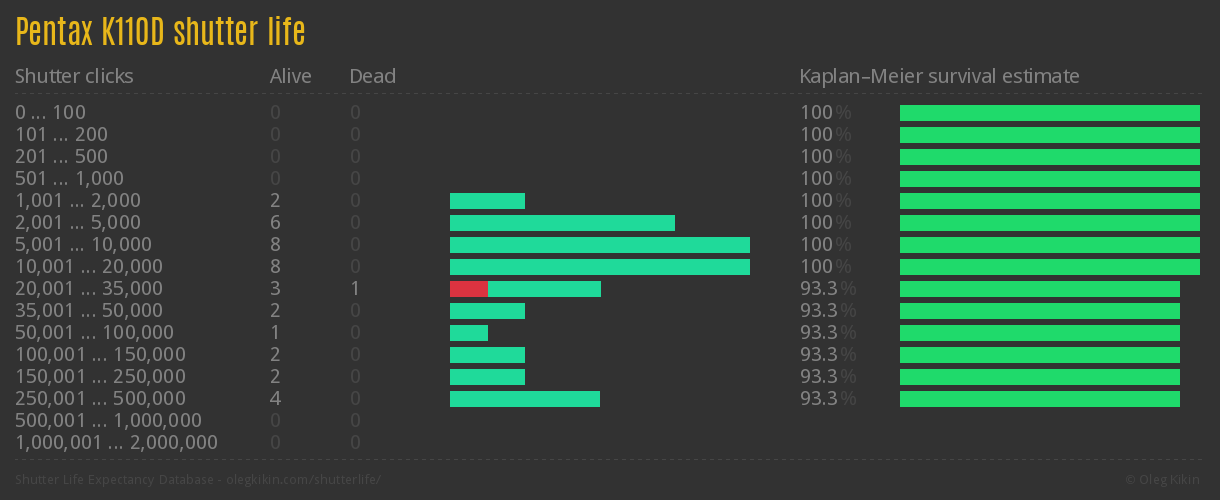Click the "Dead" column header
This screenshot has width=1220, height=500.
coord(372,76)
